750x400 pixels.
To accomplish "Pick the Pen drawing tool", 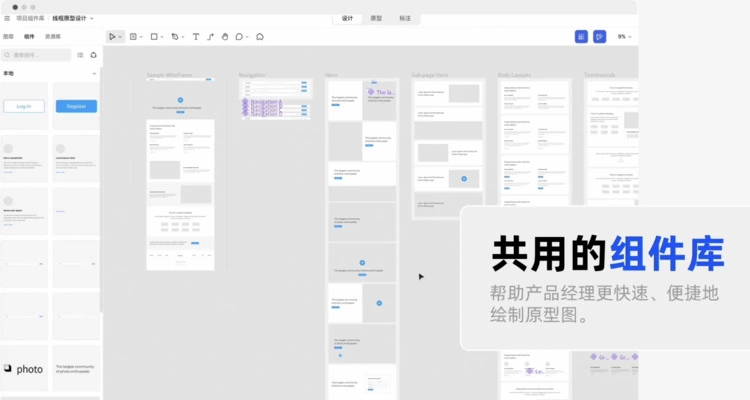I will [174, 37].
